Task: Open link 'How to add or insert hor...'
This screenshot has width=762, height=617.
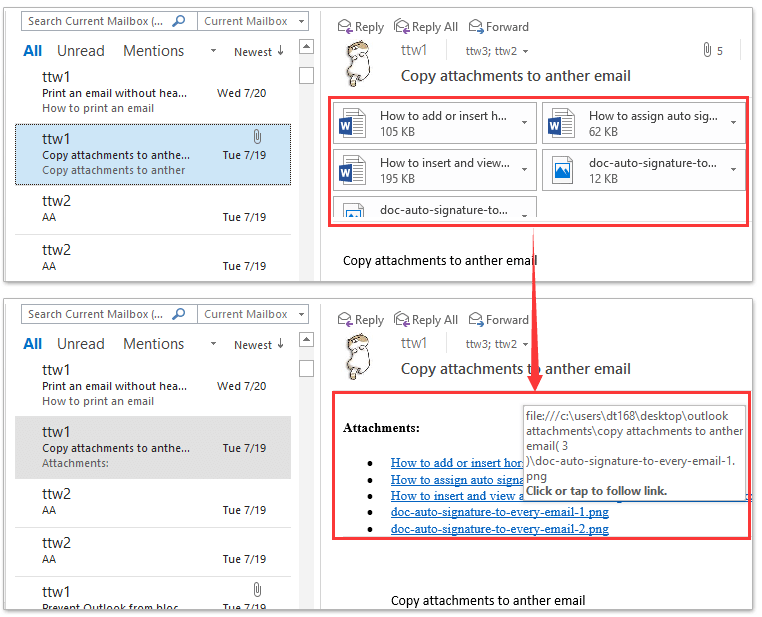Action: pyautogui.click(x=457, y=463)
